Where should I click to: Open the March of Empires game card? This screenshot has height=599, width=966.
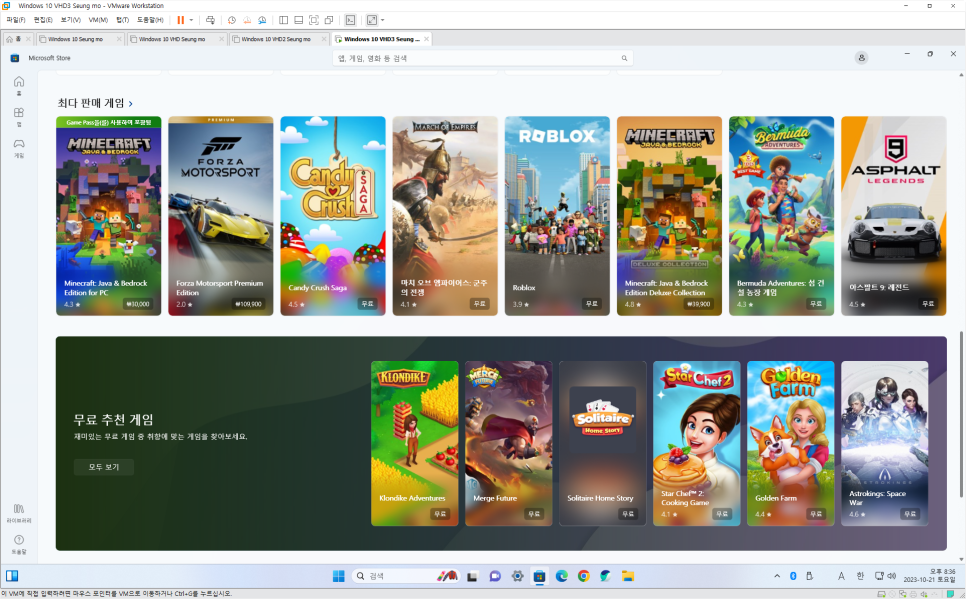coord(445,216)
